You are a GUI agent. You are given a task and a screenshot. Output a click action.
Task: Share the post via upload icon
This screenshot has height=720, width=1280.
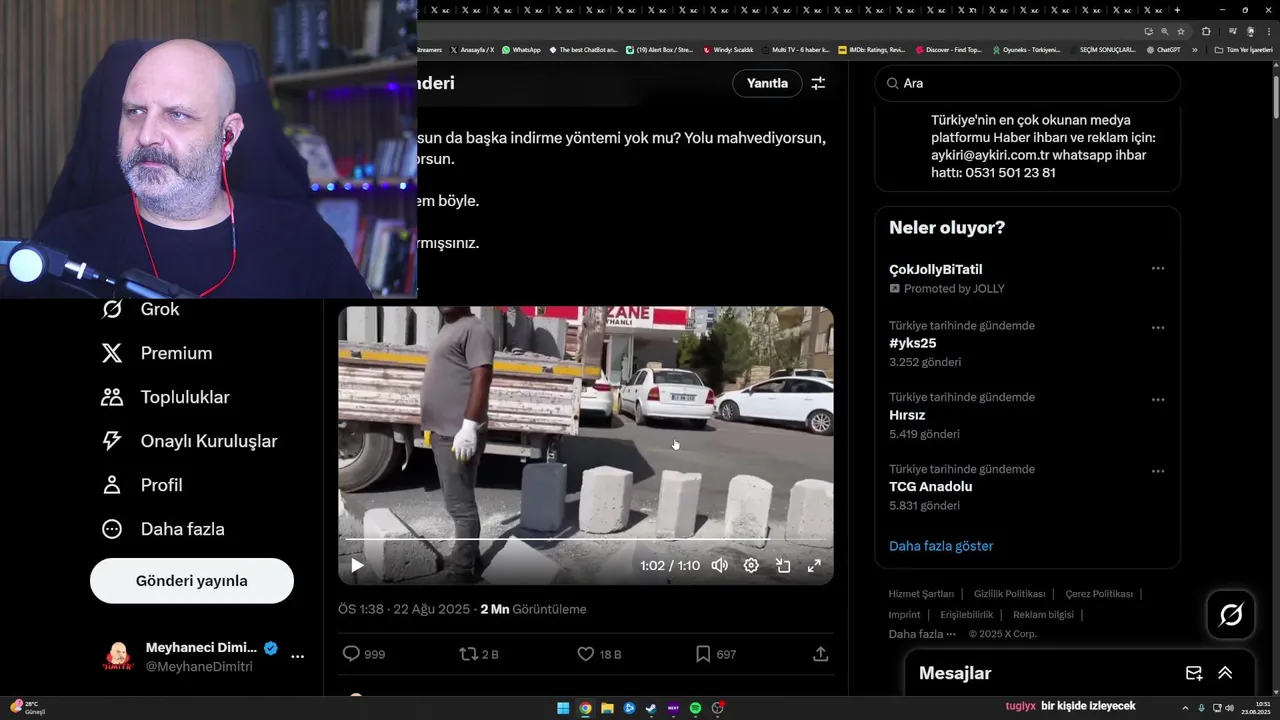(x=820, y=654)
